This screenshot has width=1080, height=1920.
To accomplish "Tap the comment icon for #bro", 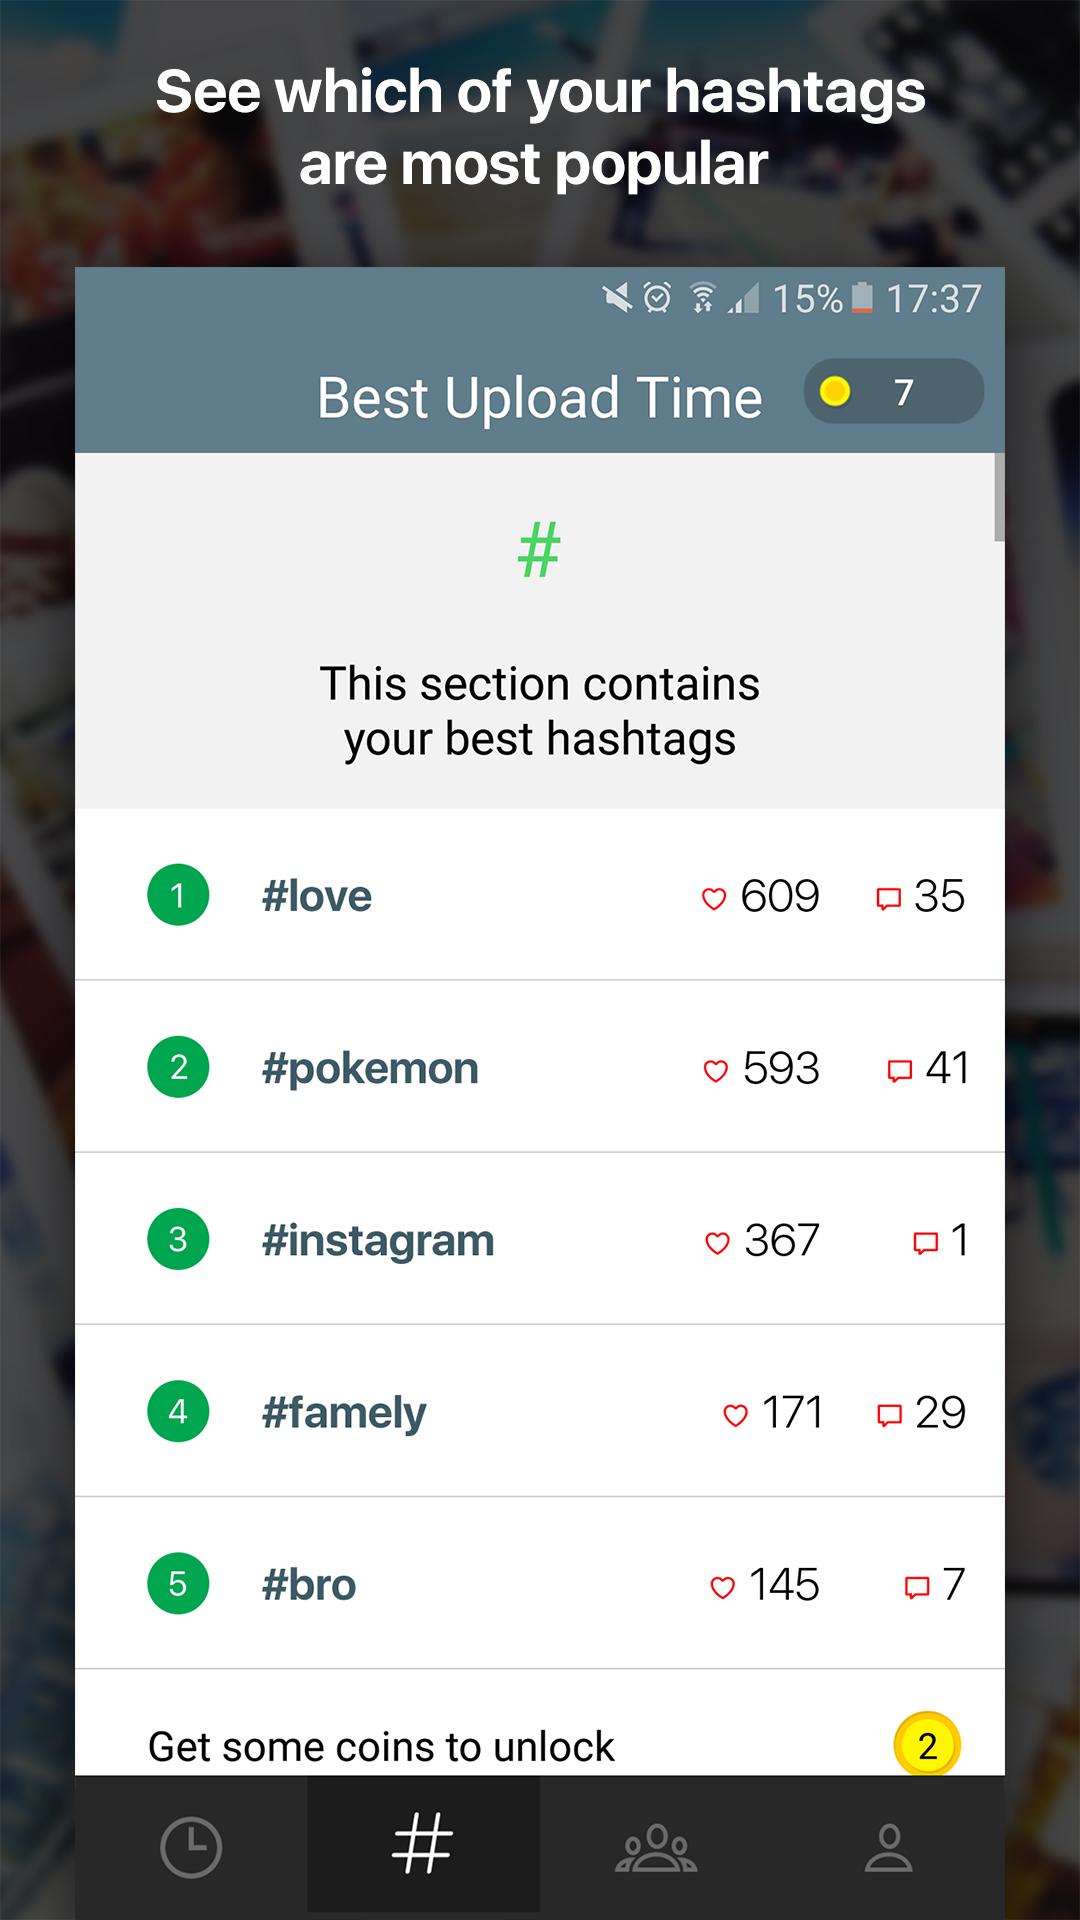I will tap(917, 1587).
